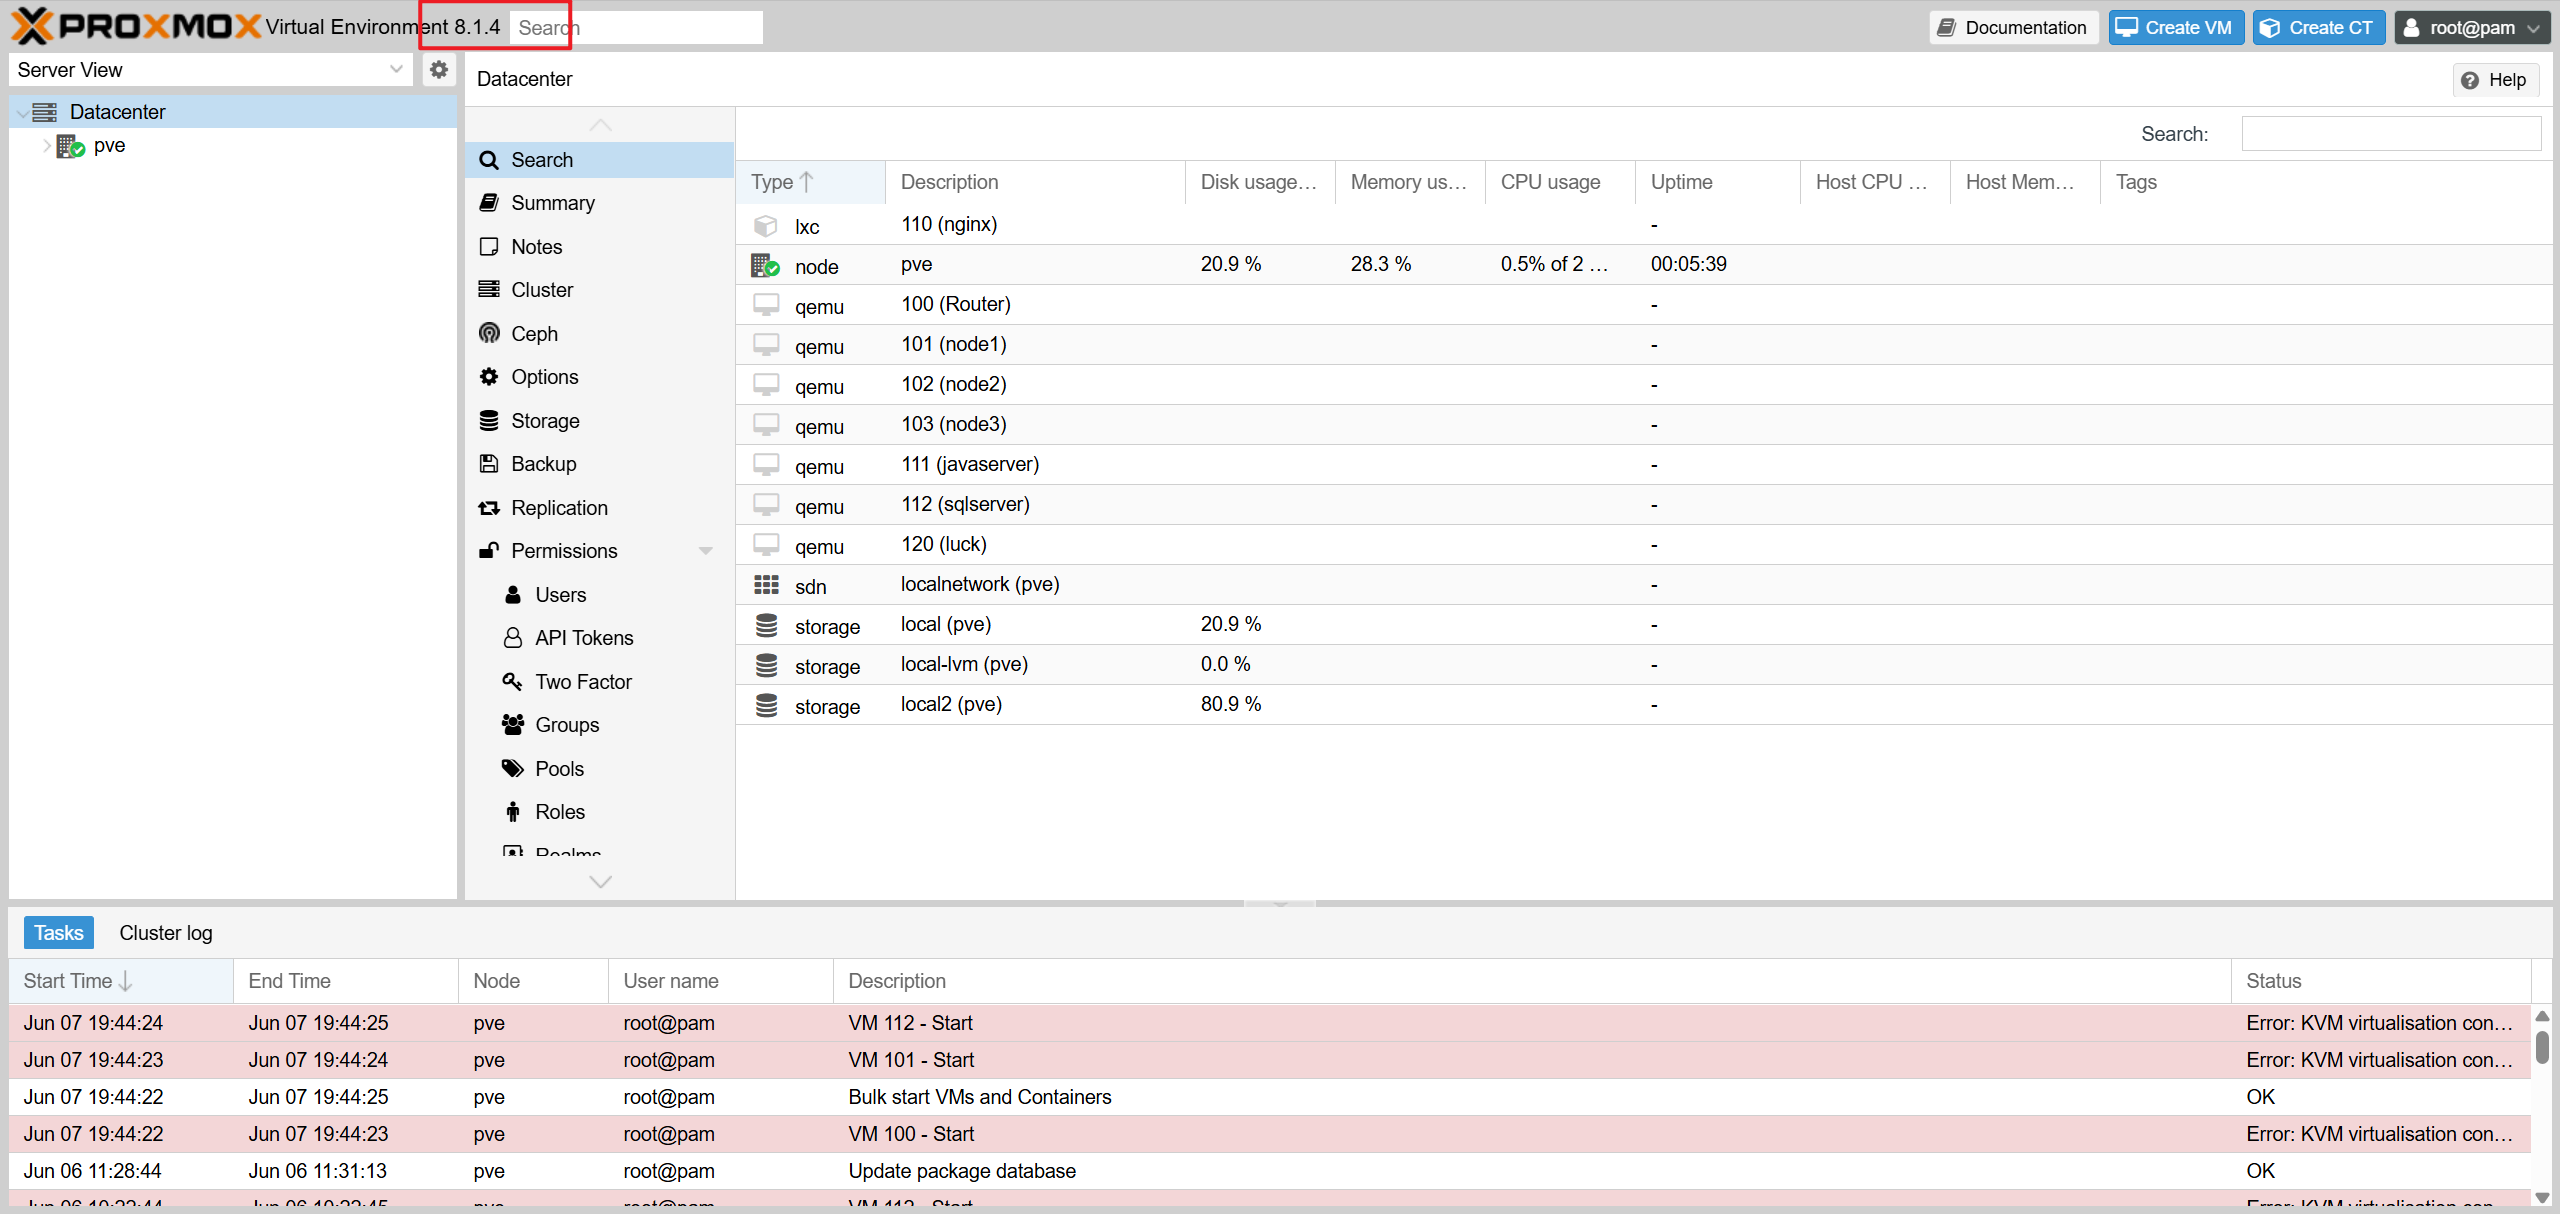Open Storage via its disk-stack icon
Image resolution: width=2560 pixels, height=1214 pixels.
tap(489, 421)
